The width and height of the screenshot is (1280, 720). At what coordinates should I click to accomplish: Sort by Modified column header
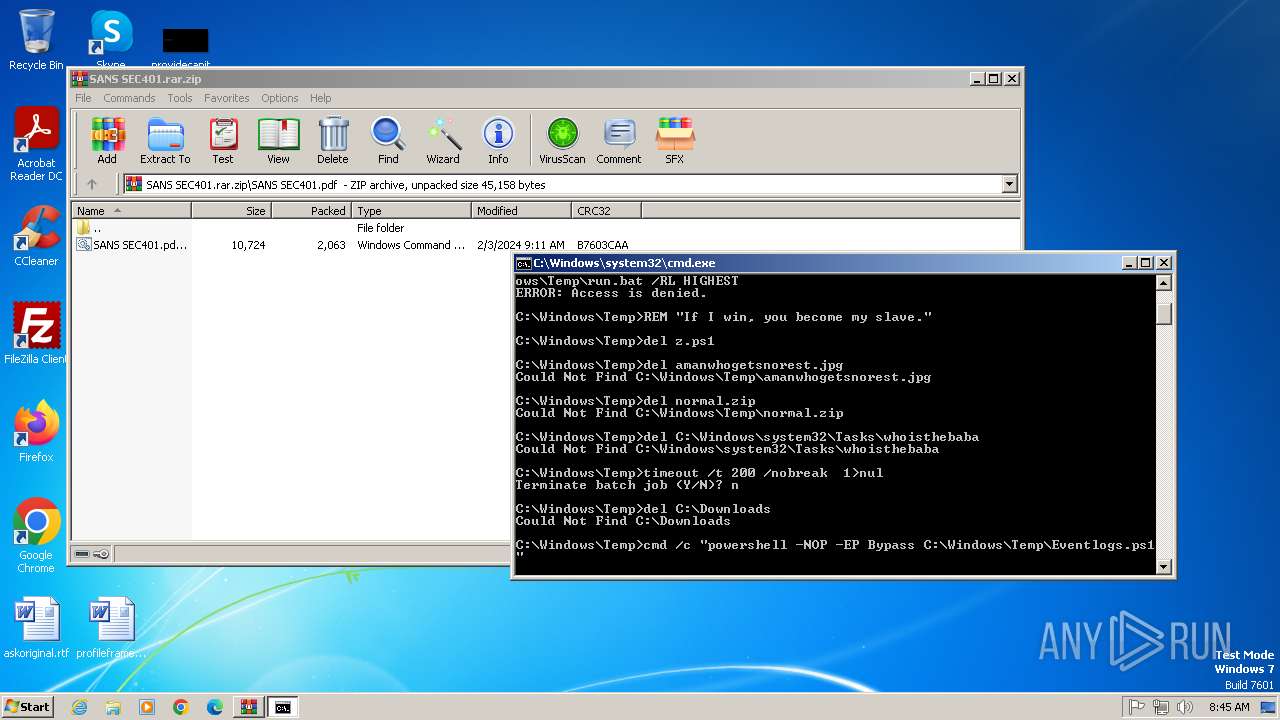coord(521,211)
